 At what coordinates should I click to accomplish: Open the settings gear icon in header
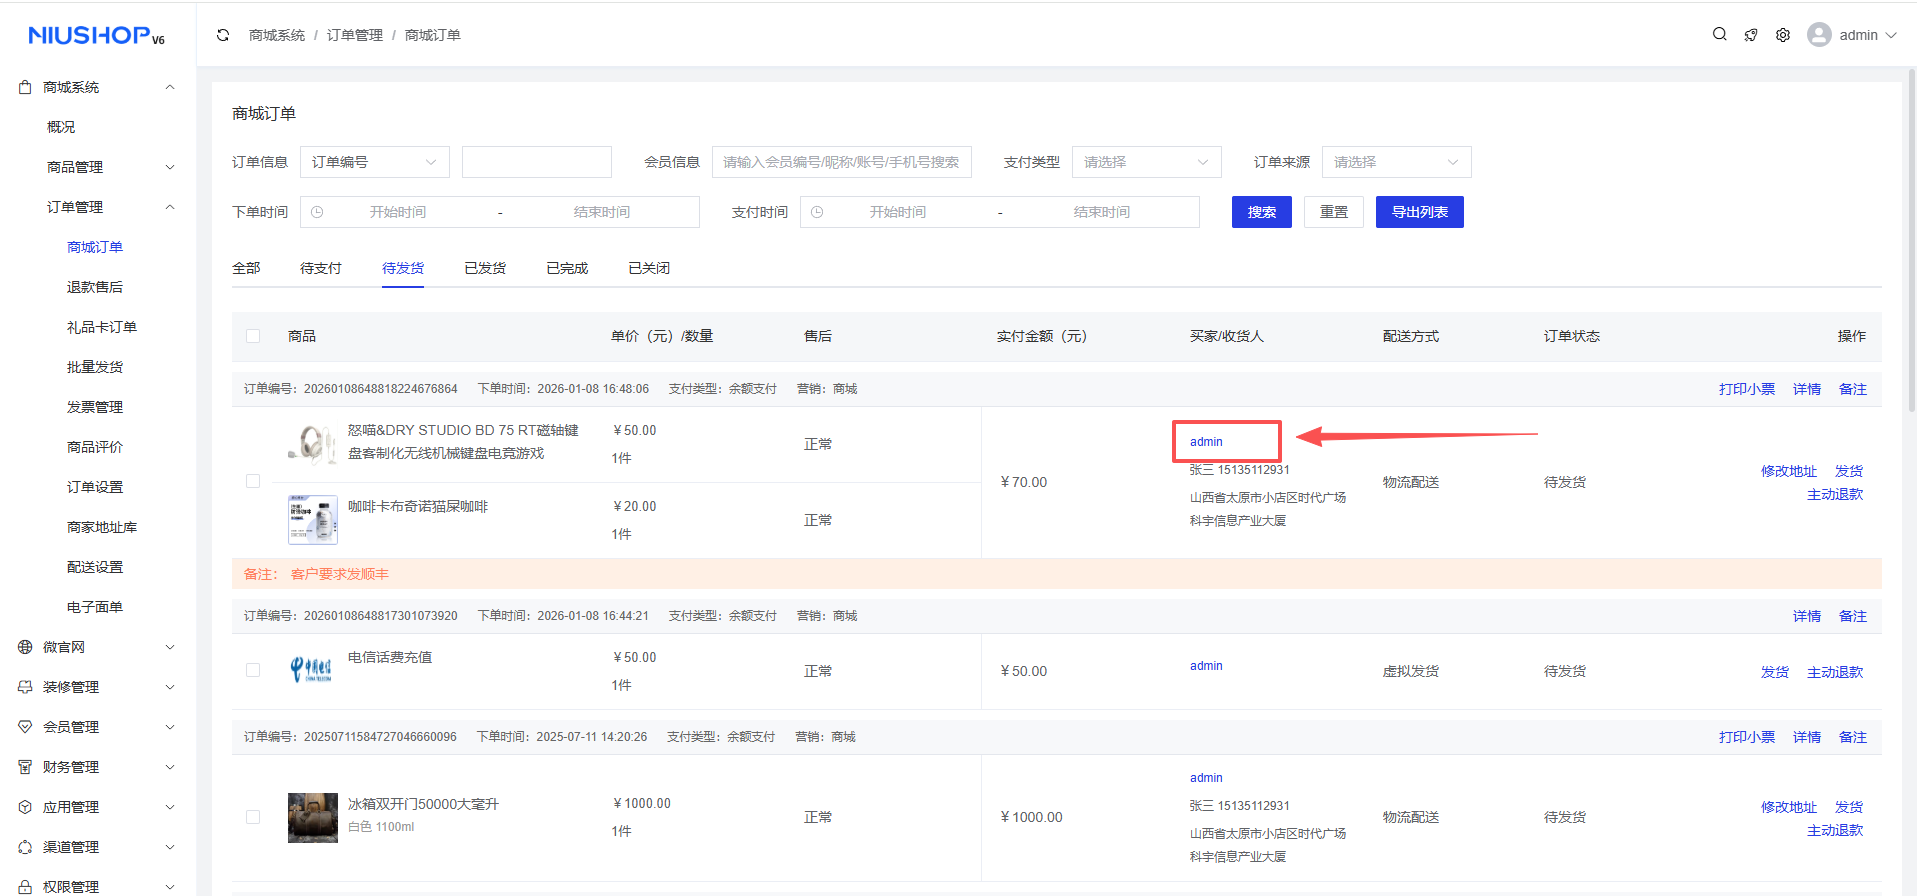(1783, 35)
